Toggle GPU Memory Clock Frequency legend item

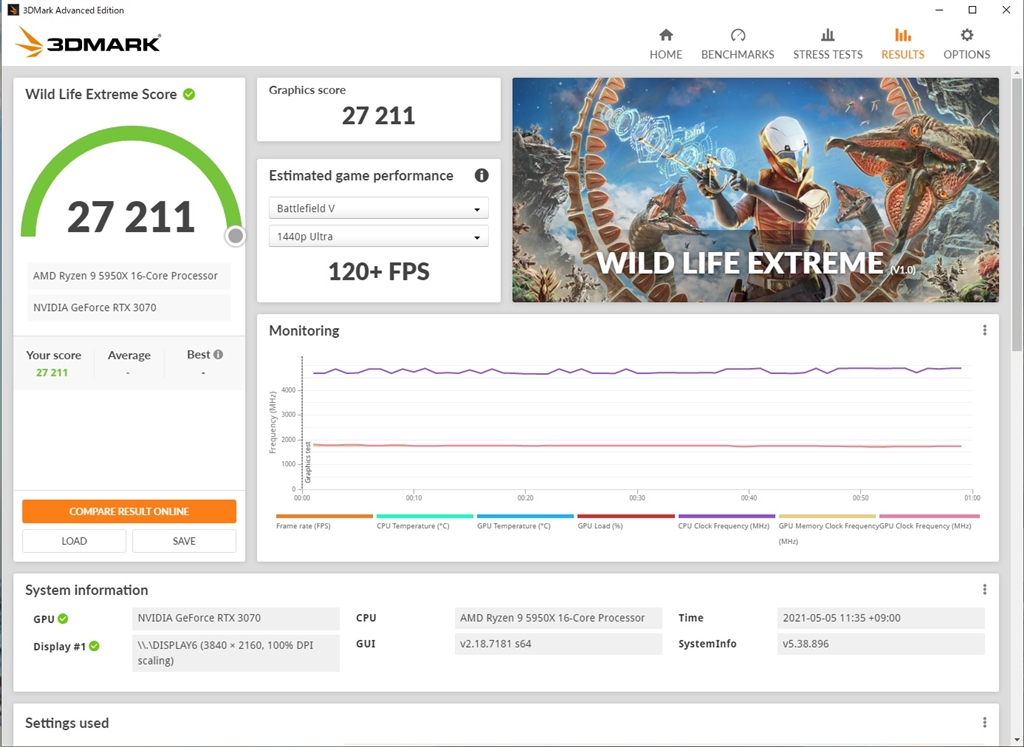(827, 529)
